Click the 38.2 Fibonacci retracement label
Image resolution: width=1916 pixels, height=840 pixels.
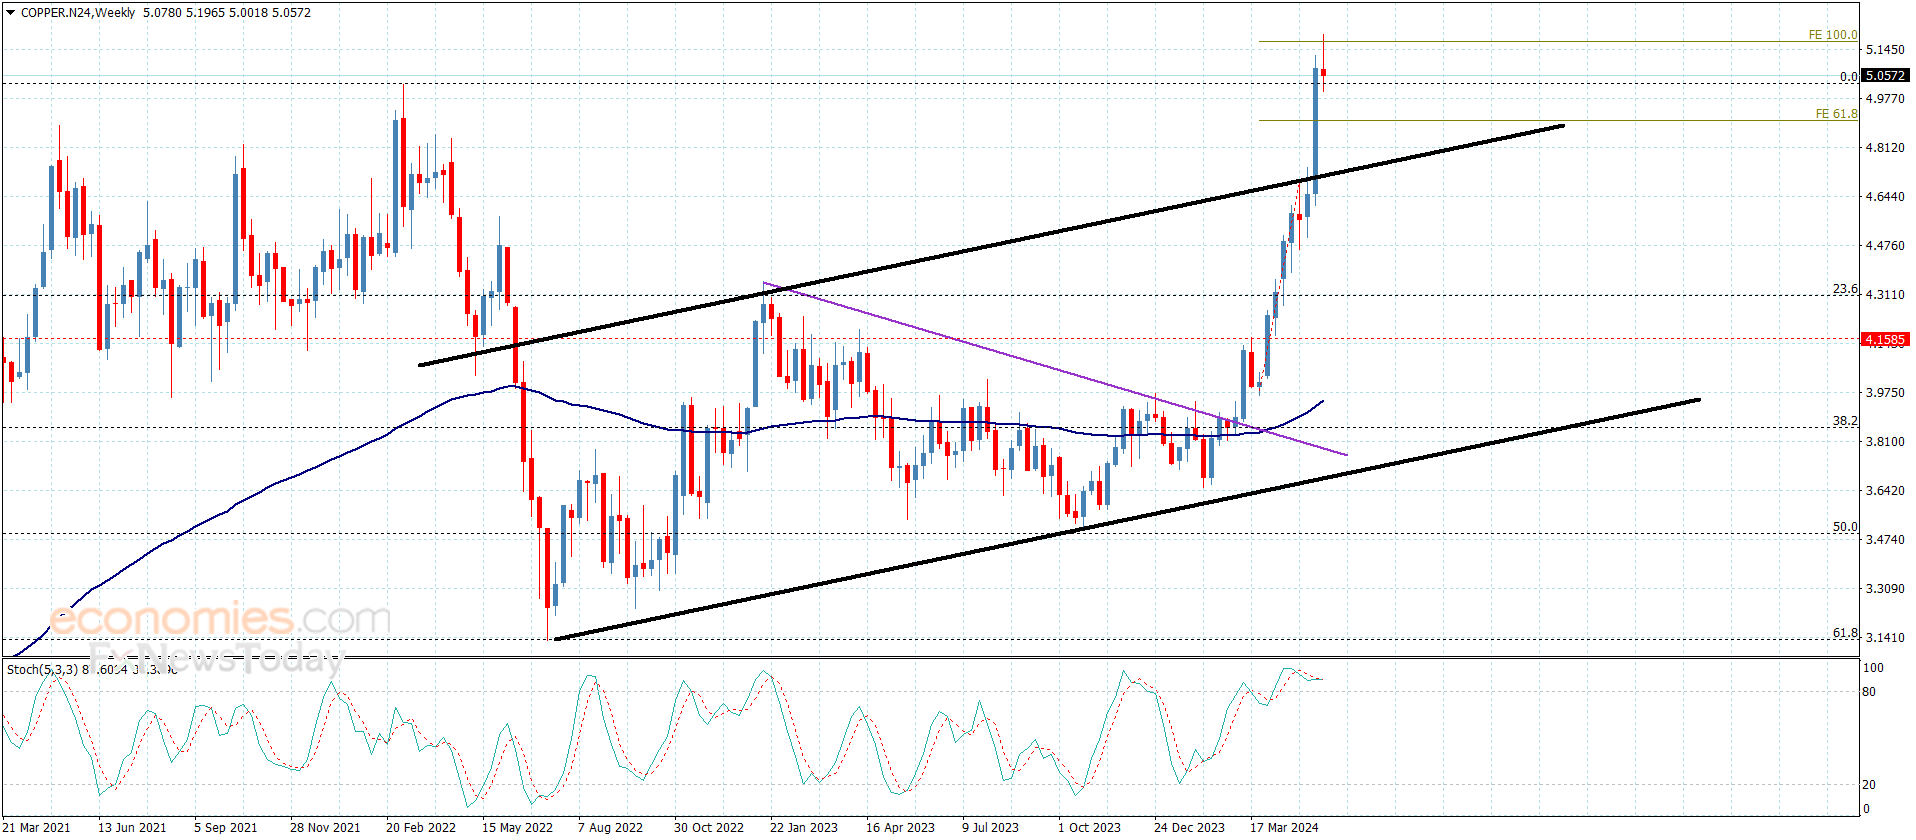click(x=1845, y=421)
